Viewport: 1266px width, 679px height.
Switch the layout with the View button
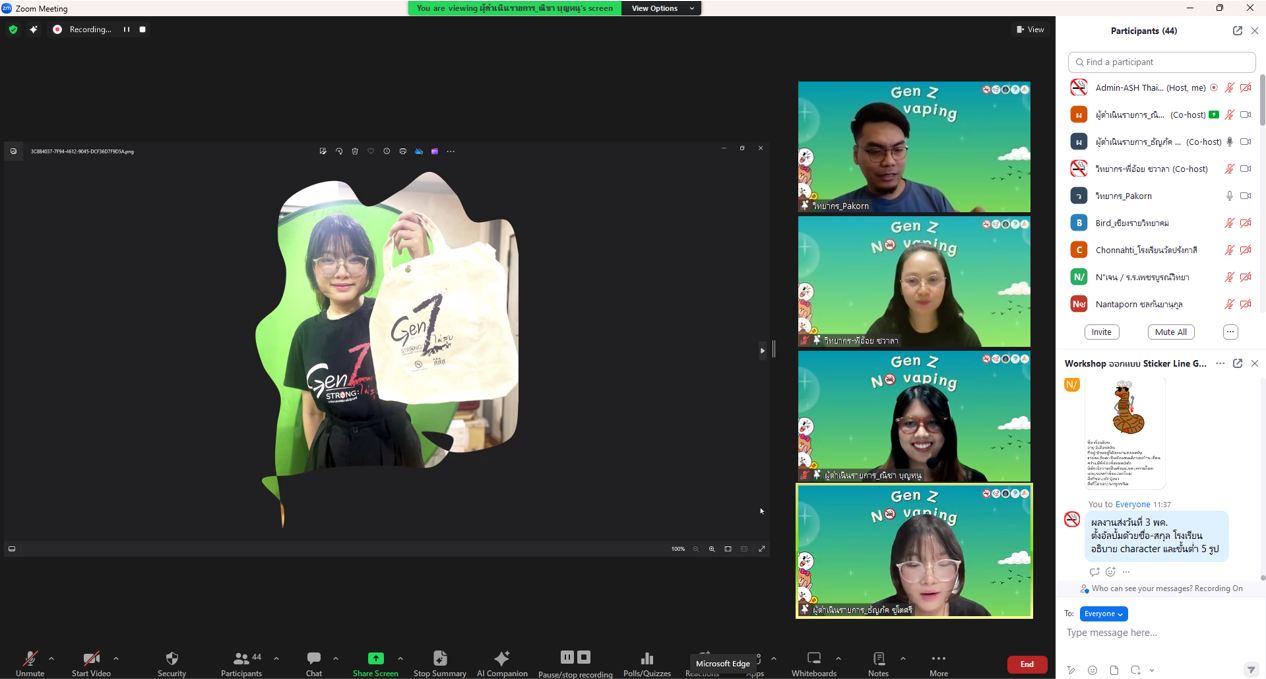(x=1030, y=29)
